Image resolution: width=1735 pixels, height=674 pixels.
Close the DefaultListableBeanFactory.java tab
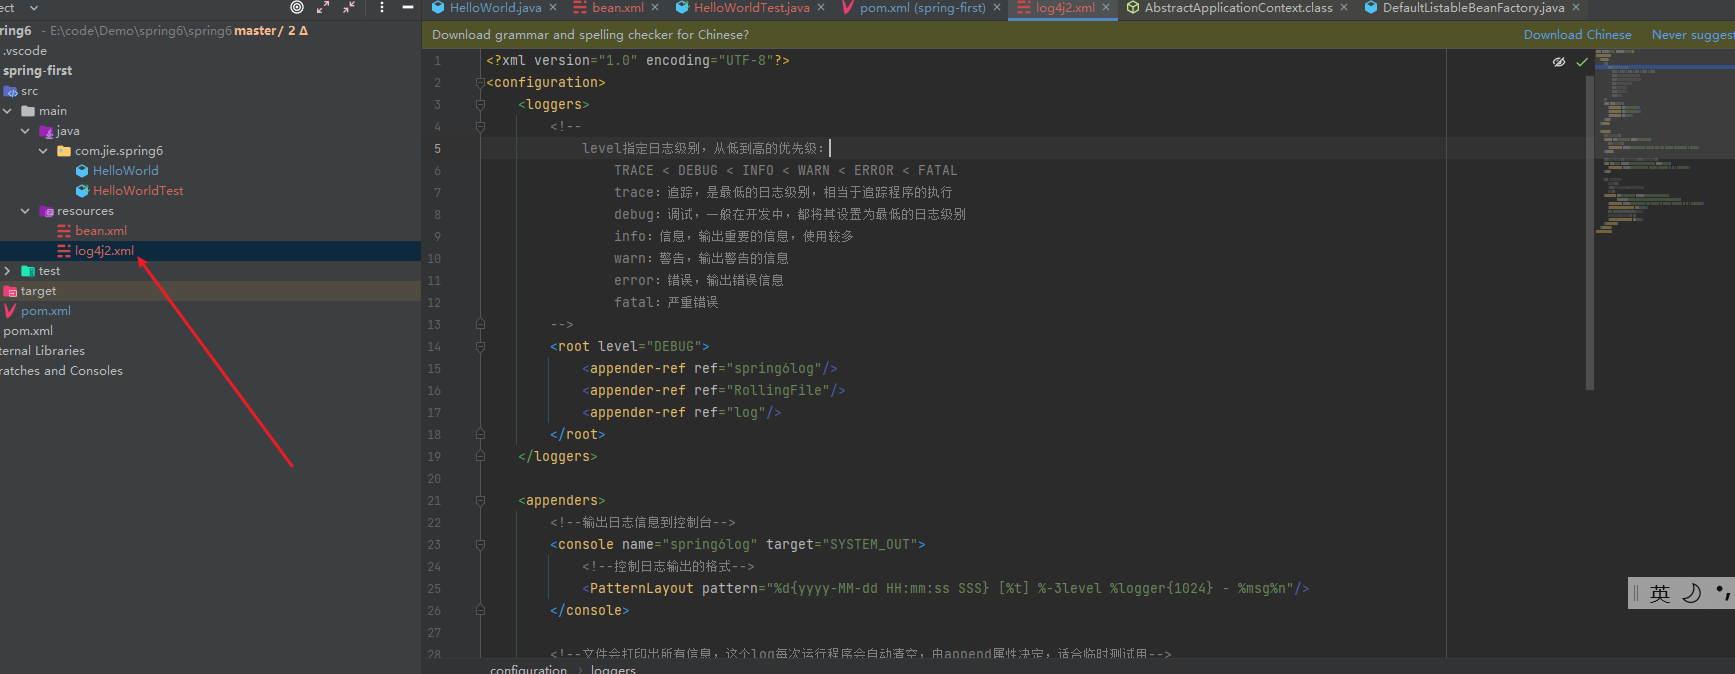(1576, 7)
